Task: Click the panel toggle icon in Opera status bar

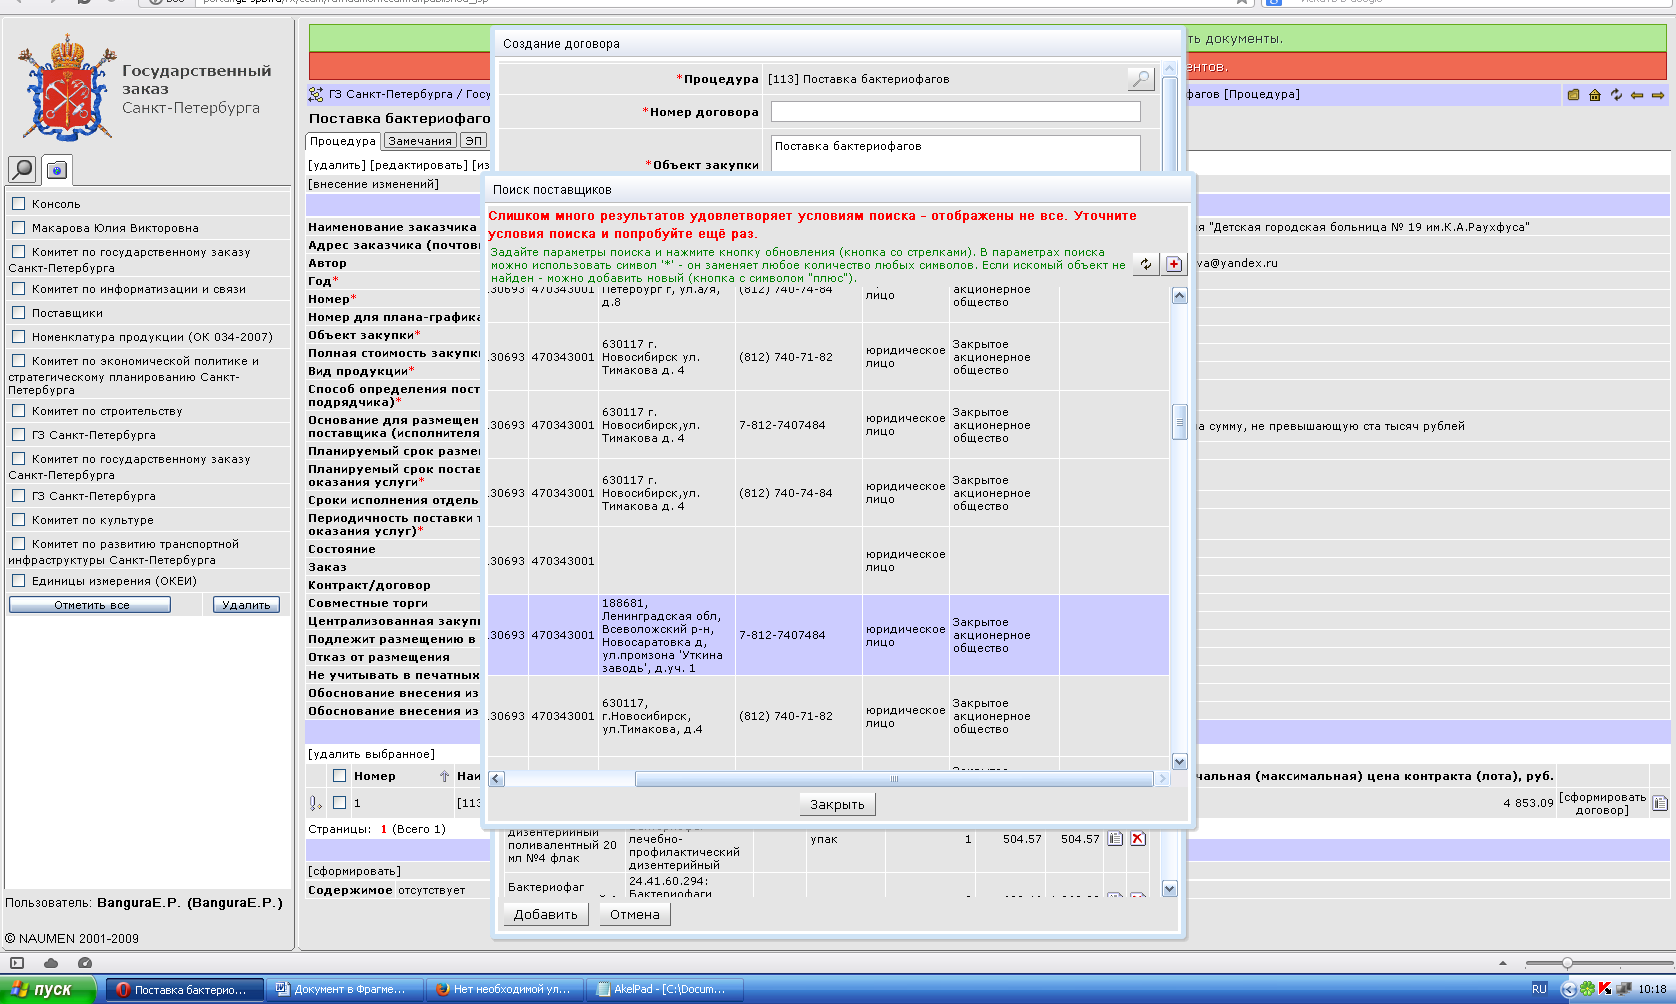Action: (17, 963)
